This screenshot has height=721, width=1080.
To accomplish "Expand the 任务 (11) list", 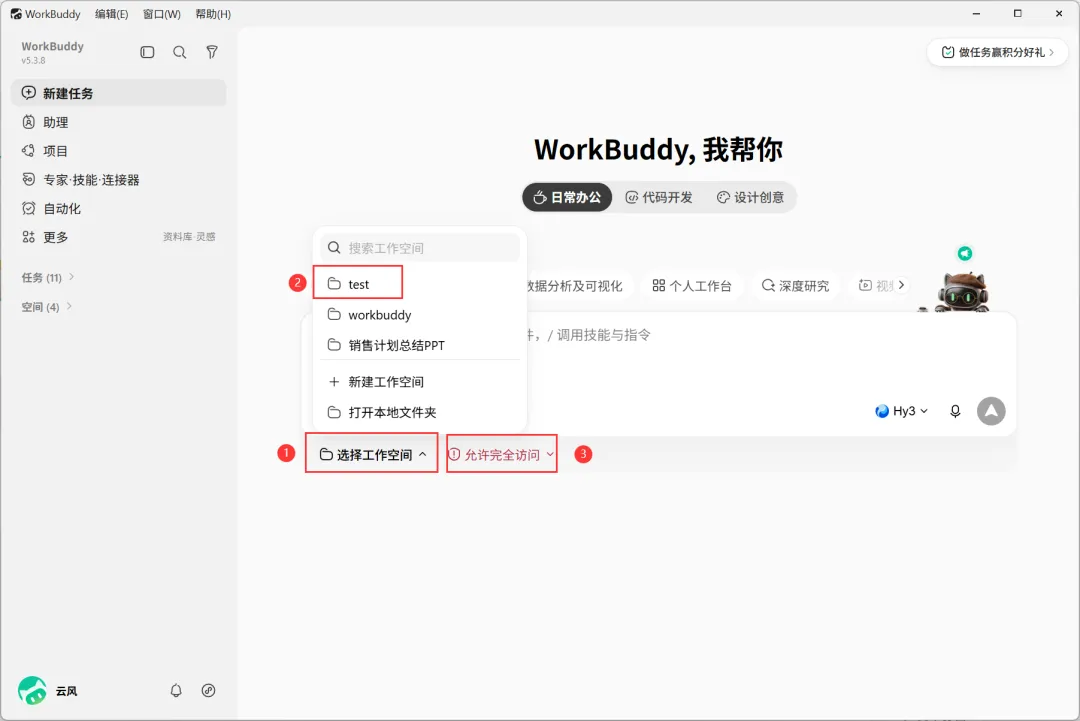I will click(48, 278).
